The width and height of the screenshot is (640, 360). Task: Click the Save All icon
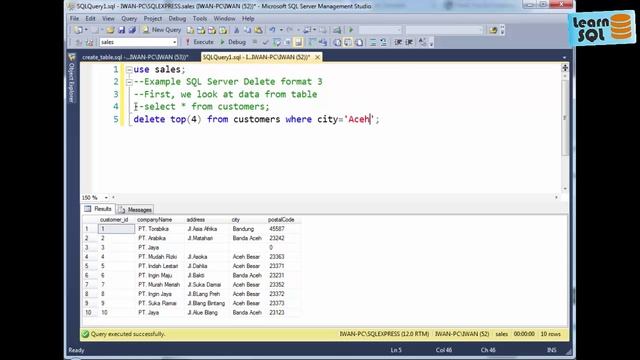point(132,30)
